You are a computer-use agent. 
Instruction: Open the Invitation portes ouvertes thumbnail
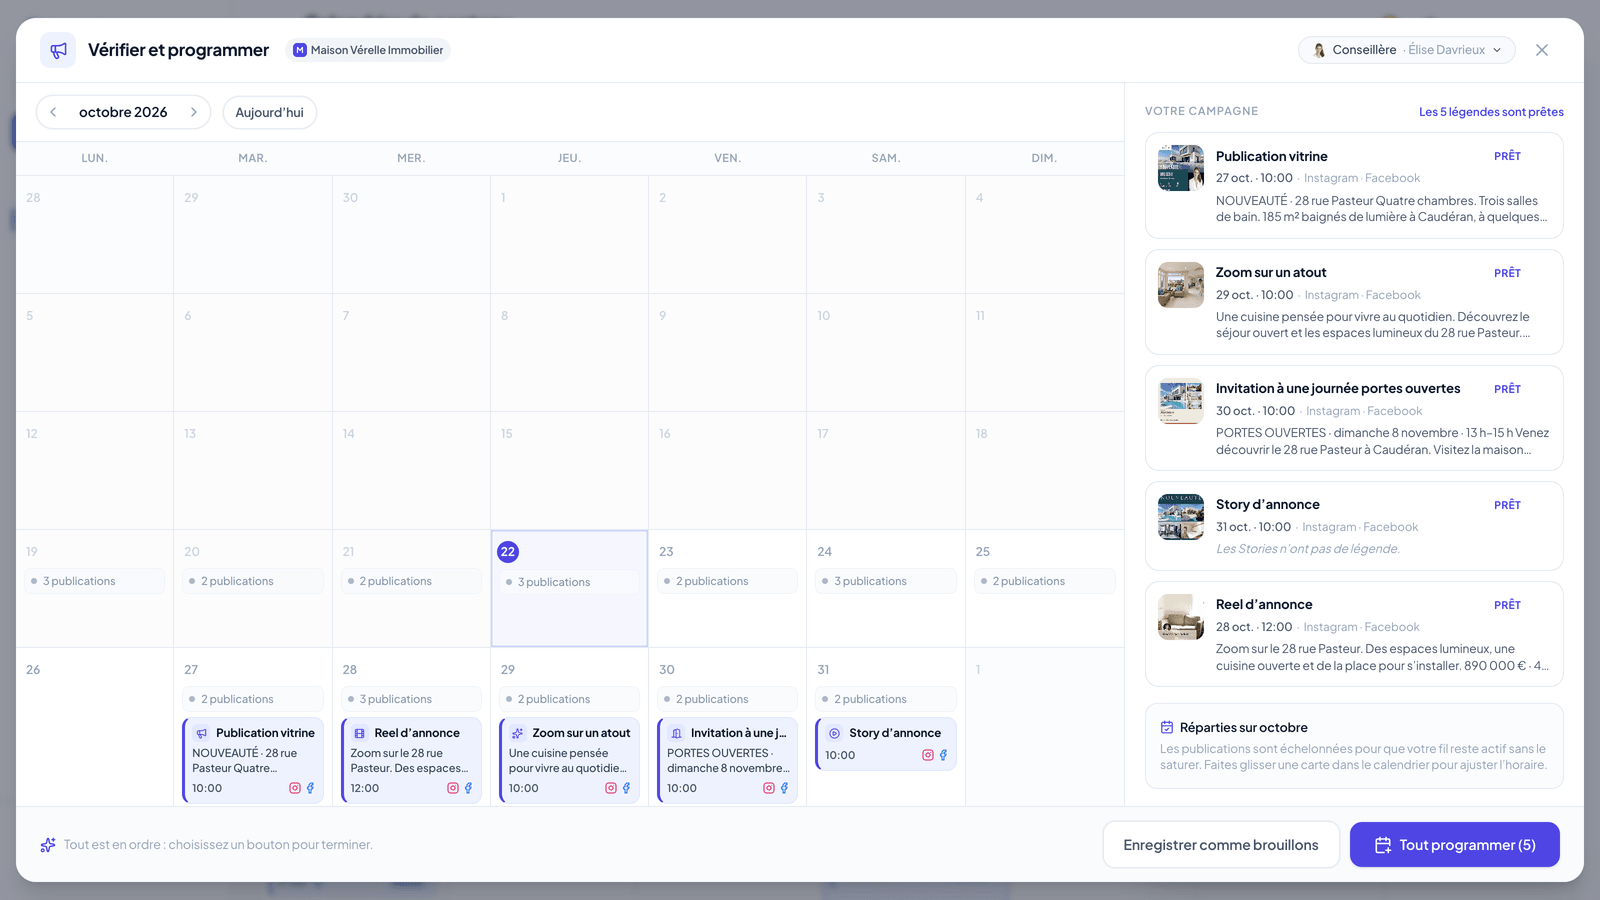click(x=1181, y=401)
